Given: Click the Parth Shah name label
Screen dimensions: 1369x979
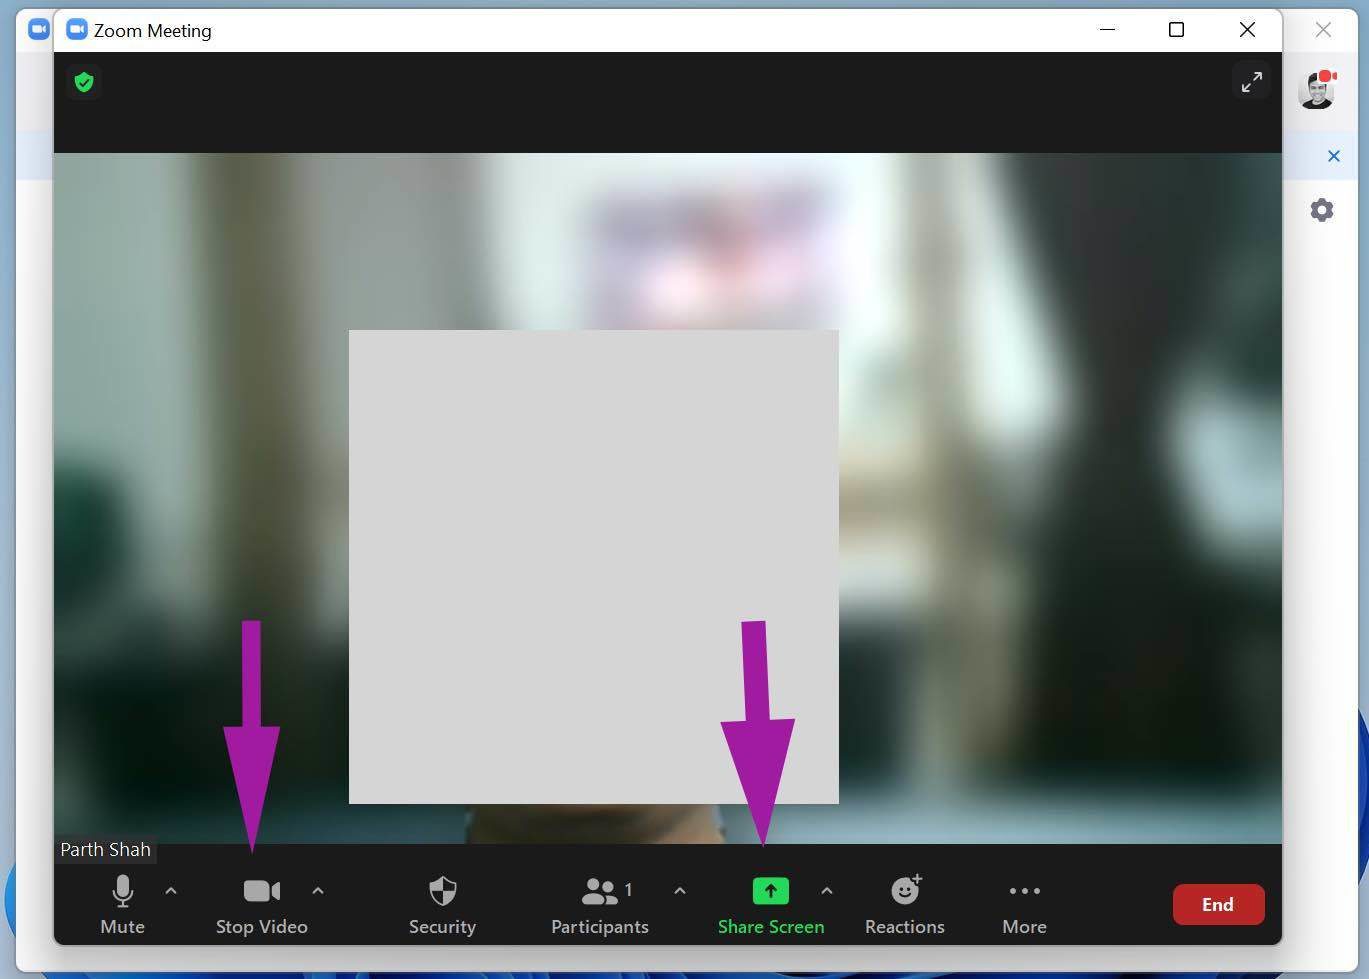Looking at the screenshot, I should [105, 849].
